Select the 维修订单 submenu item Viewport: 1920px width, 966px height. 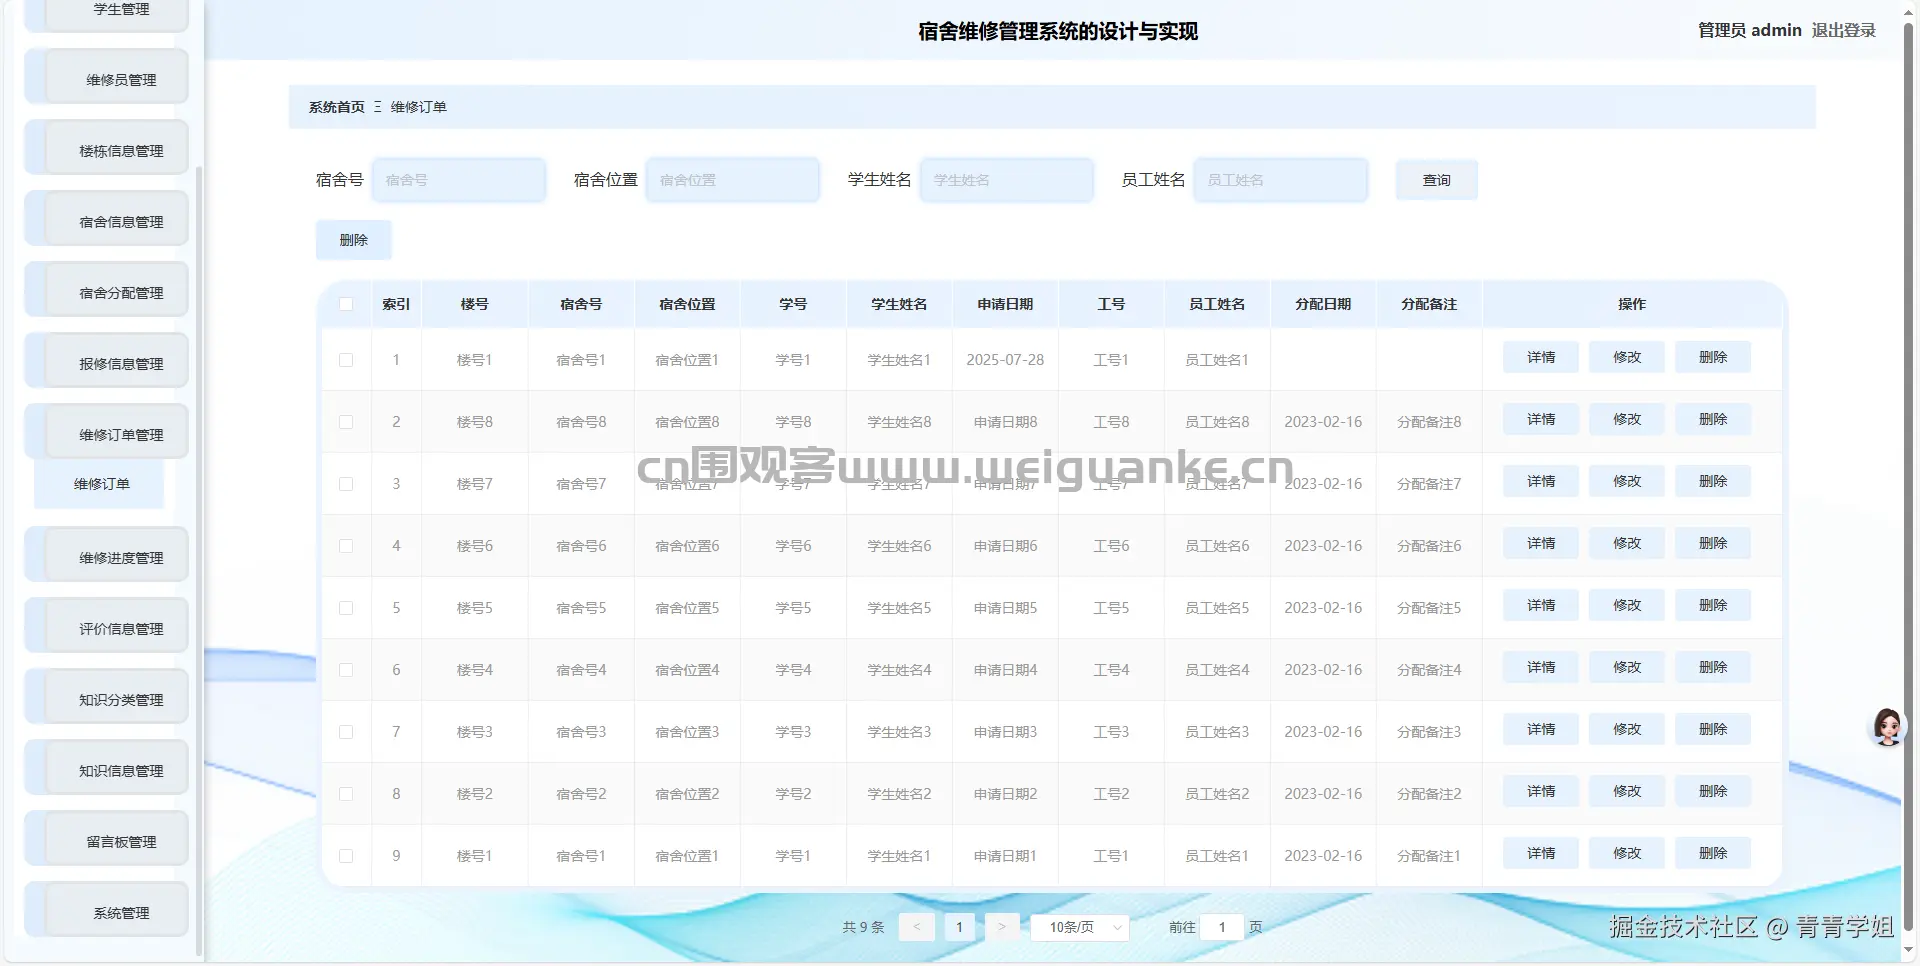click(x=100, y=484)
